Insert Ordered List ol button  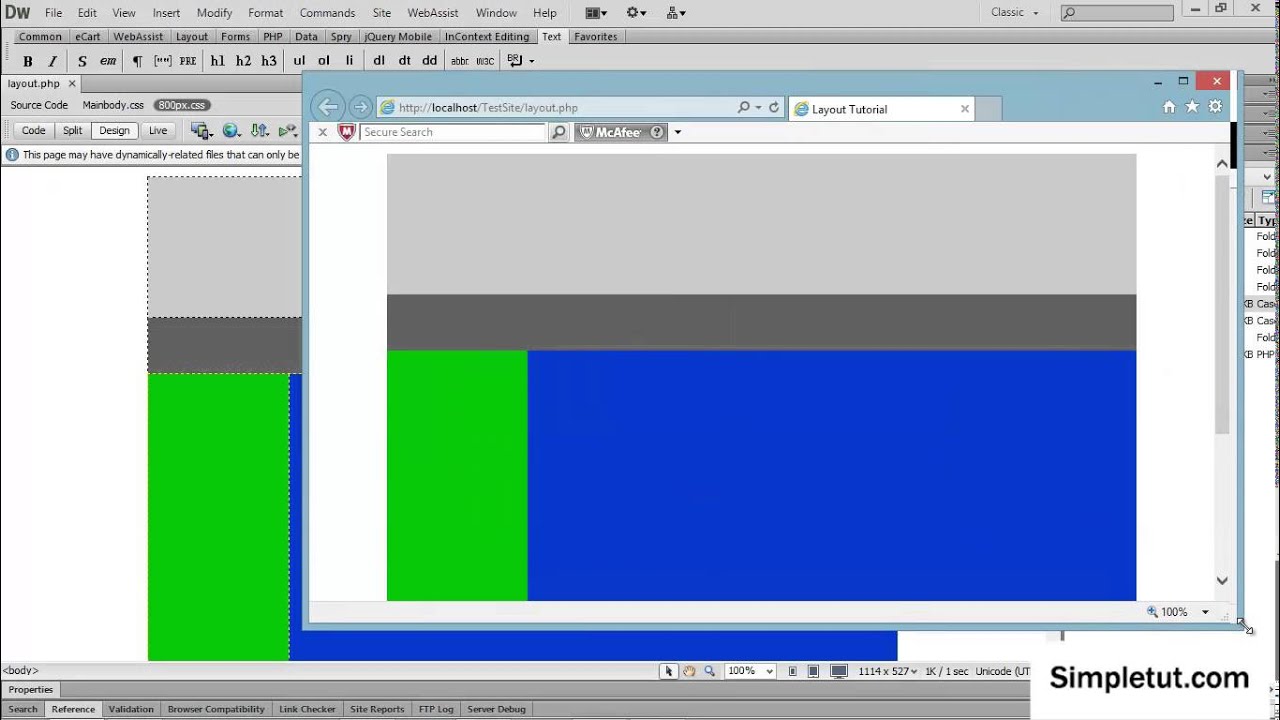[324, 61]
